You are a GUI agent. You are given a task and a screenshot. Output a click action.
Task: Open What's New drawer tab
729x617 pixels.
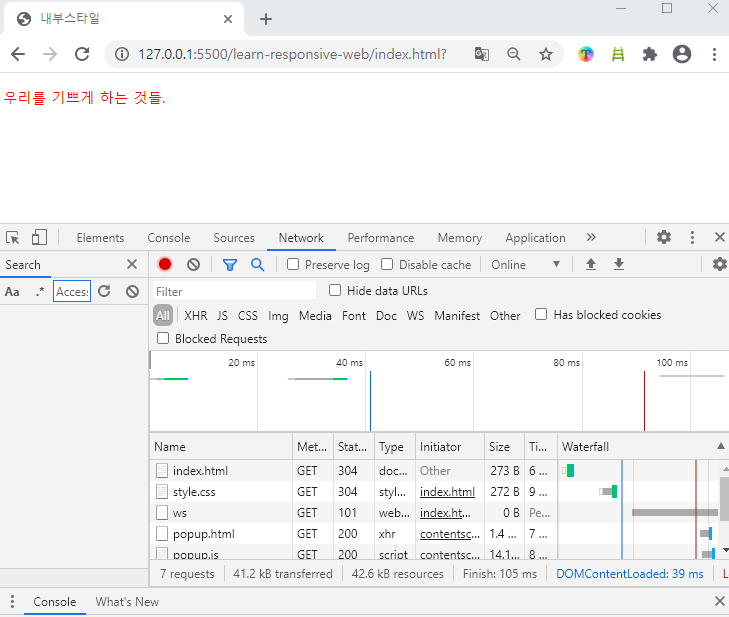click(127, 602)
